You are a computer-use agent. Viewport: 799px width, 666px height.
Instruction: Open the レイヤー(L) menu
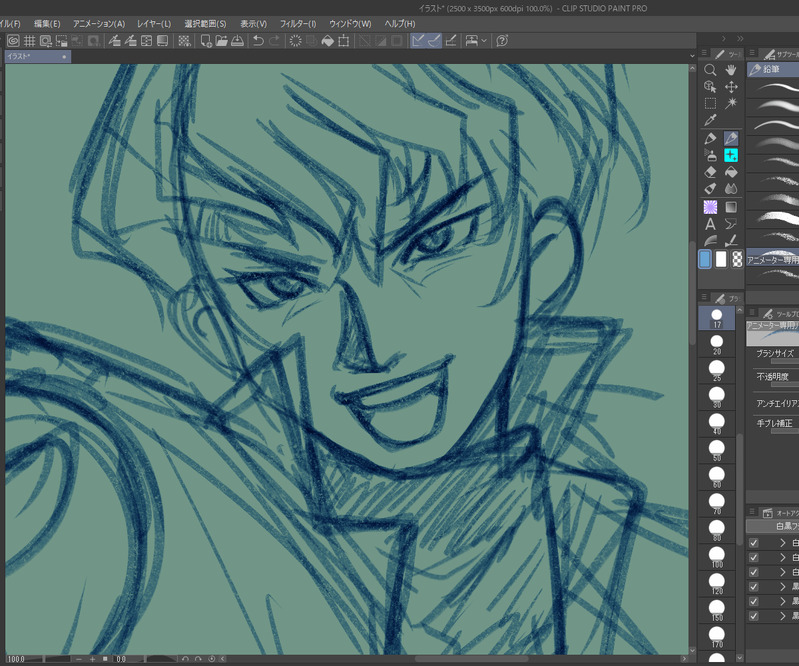tap(154, 23)
